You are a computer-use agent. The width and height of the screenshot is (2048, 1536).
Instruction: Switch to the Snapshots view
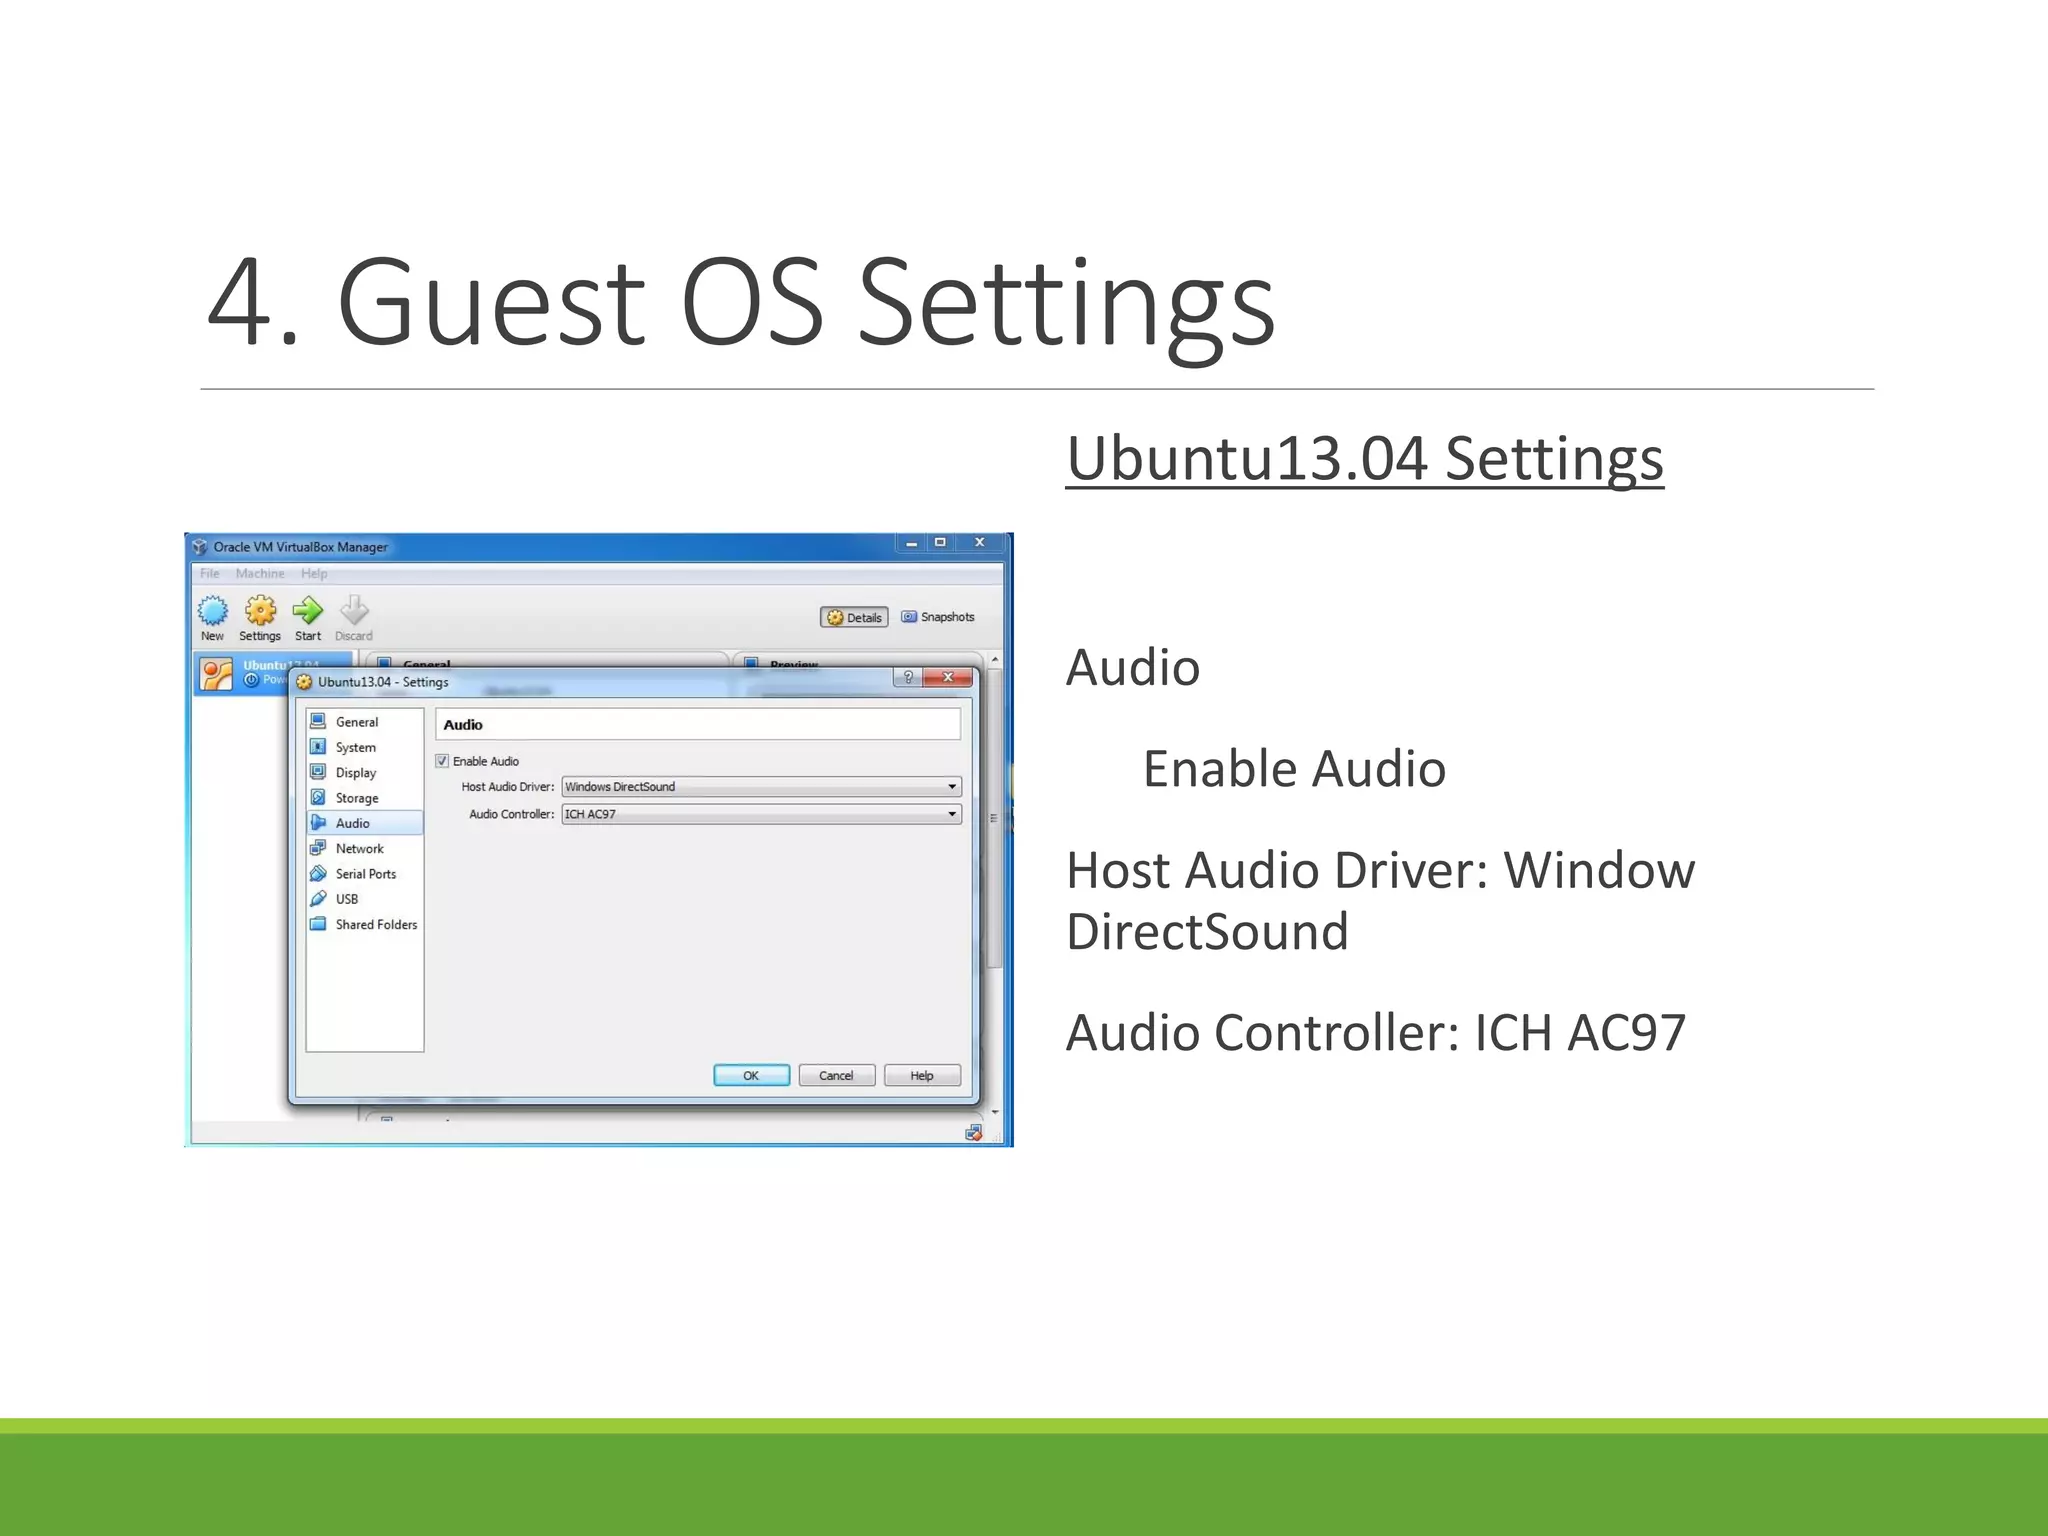(938, 617)
